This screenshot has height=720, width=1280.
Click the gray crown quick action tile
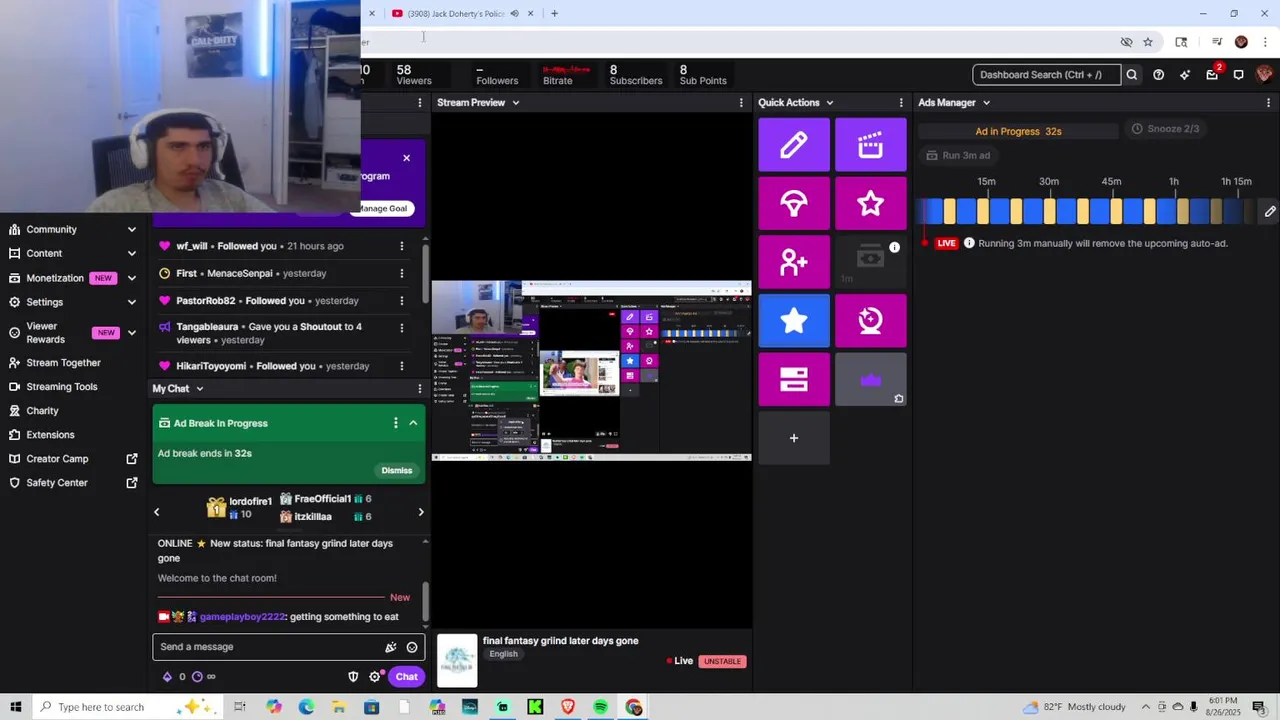[x=870, y=379]
